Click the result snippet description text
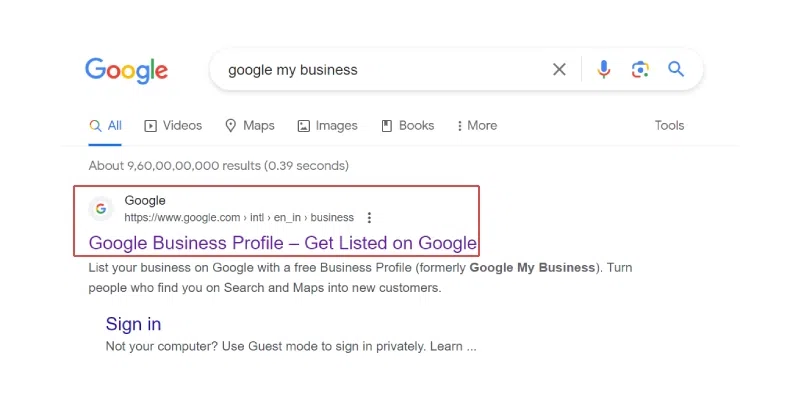Viewport: 800px width, 400px height. [360, 278]
